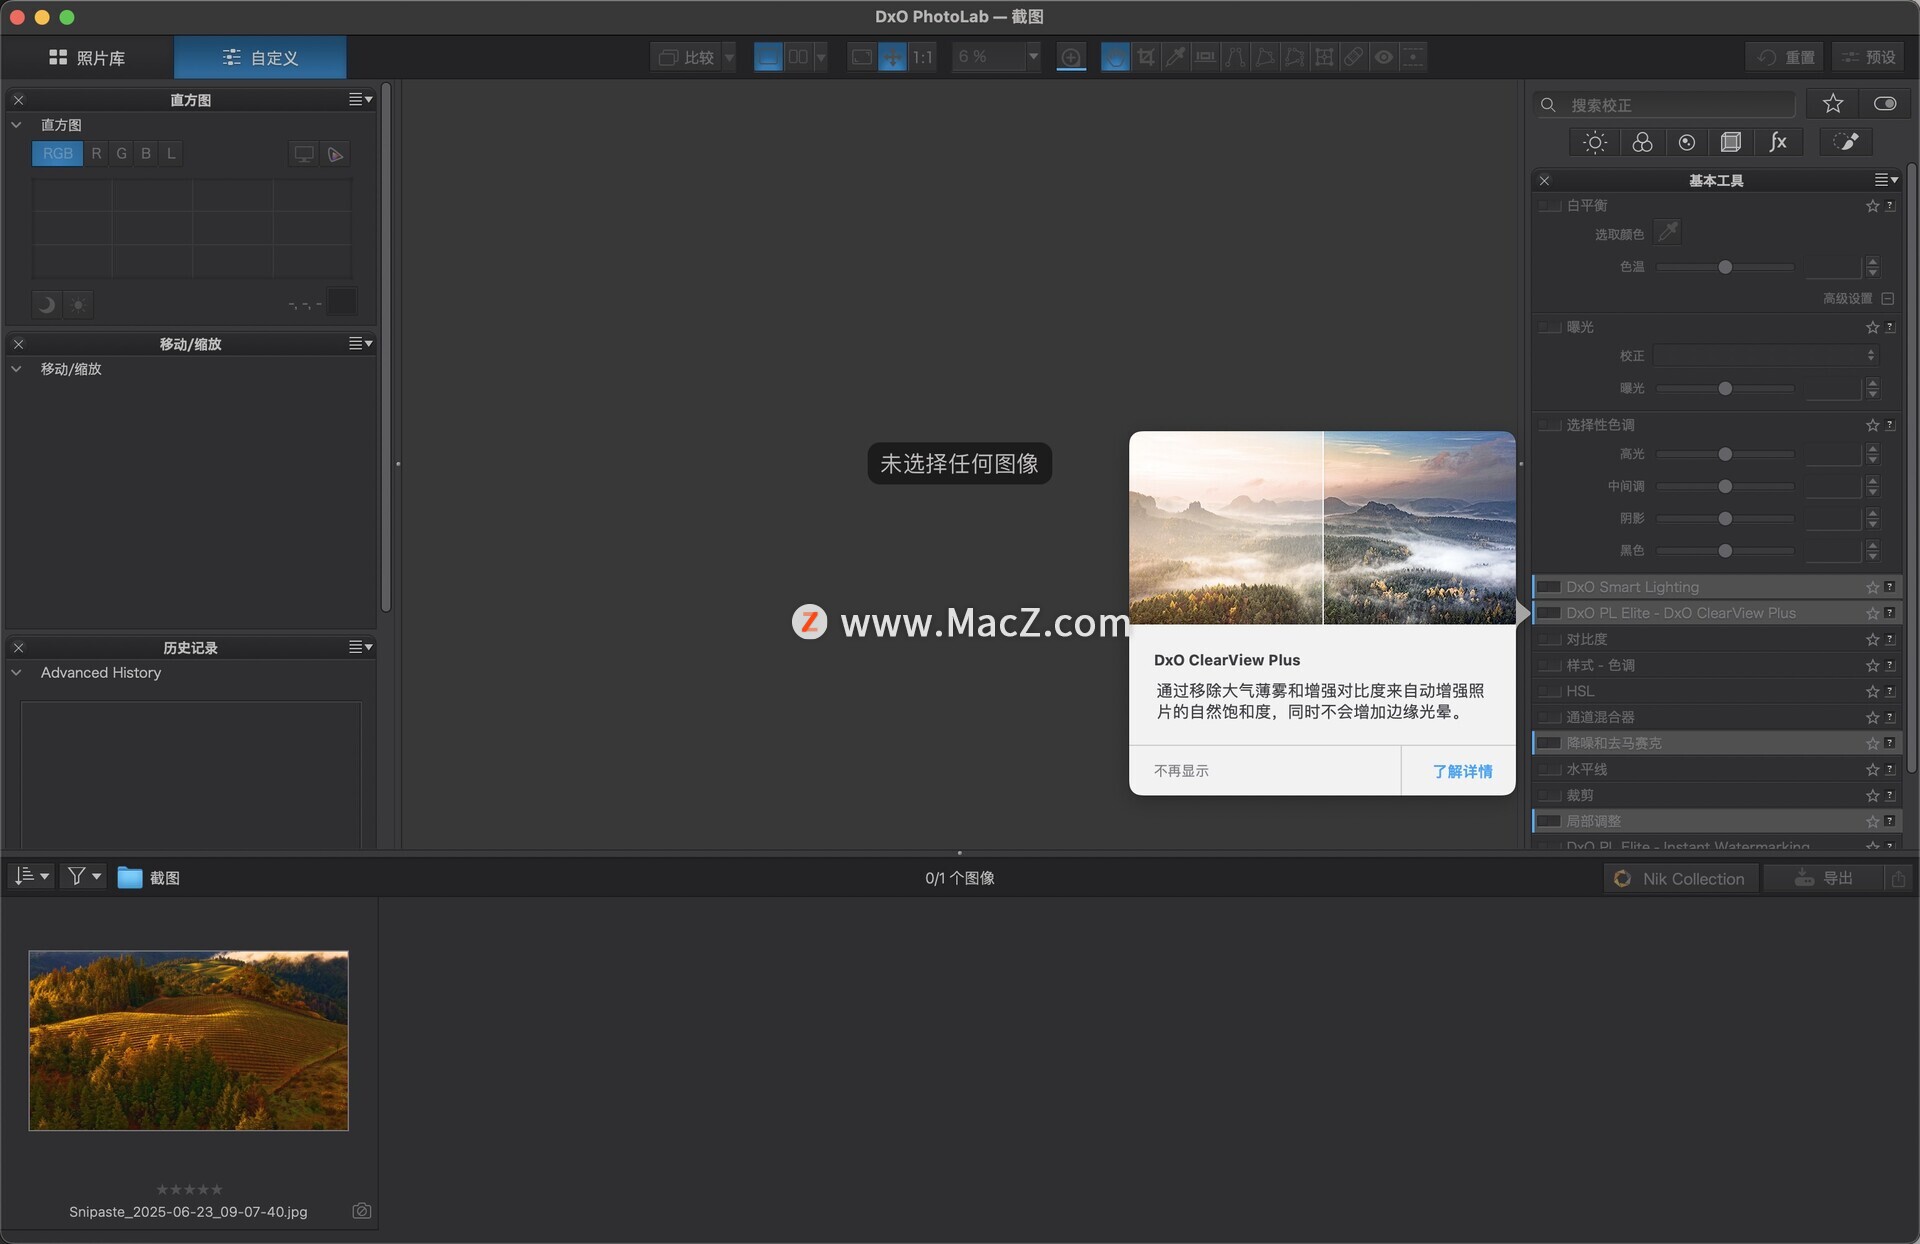Show geometry corrections palette (cube icon)
Screen dimensions: 1920x1244
1731,142
